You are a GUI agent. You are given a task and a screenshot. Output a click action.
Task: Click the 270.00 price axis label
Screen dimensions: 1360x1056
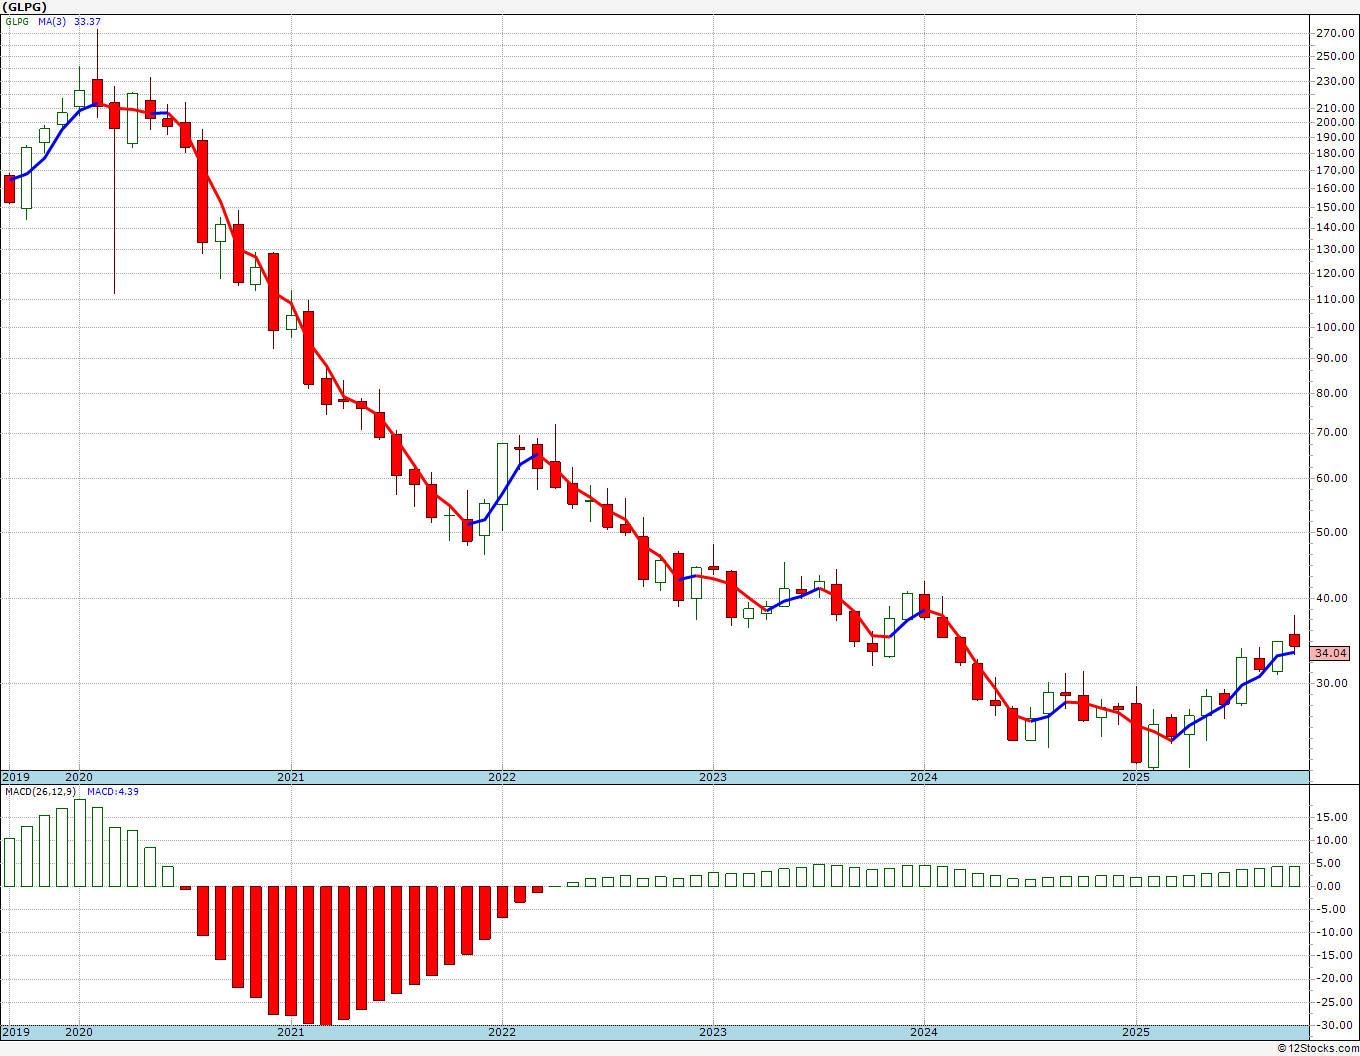point(1335,33)
